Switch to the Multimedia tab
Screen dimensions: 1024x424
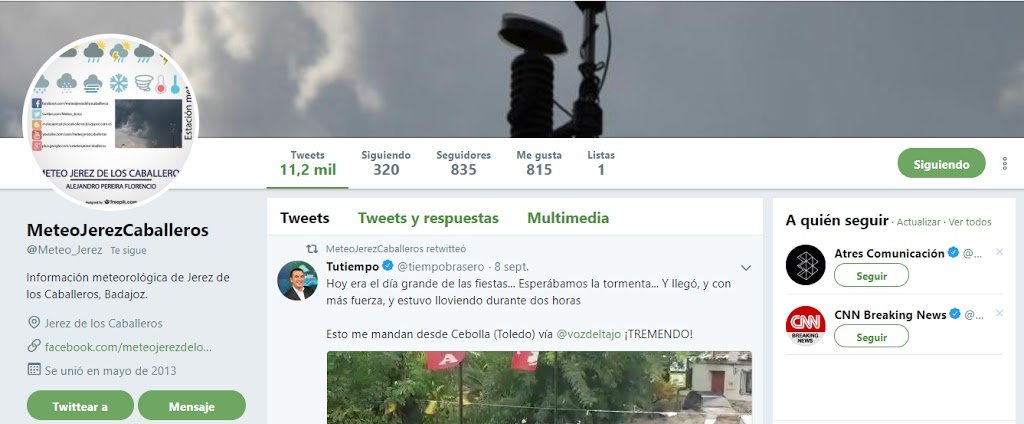click(x=568, y=218)
